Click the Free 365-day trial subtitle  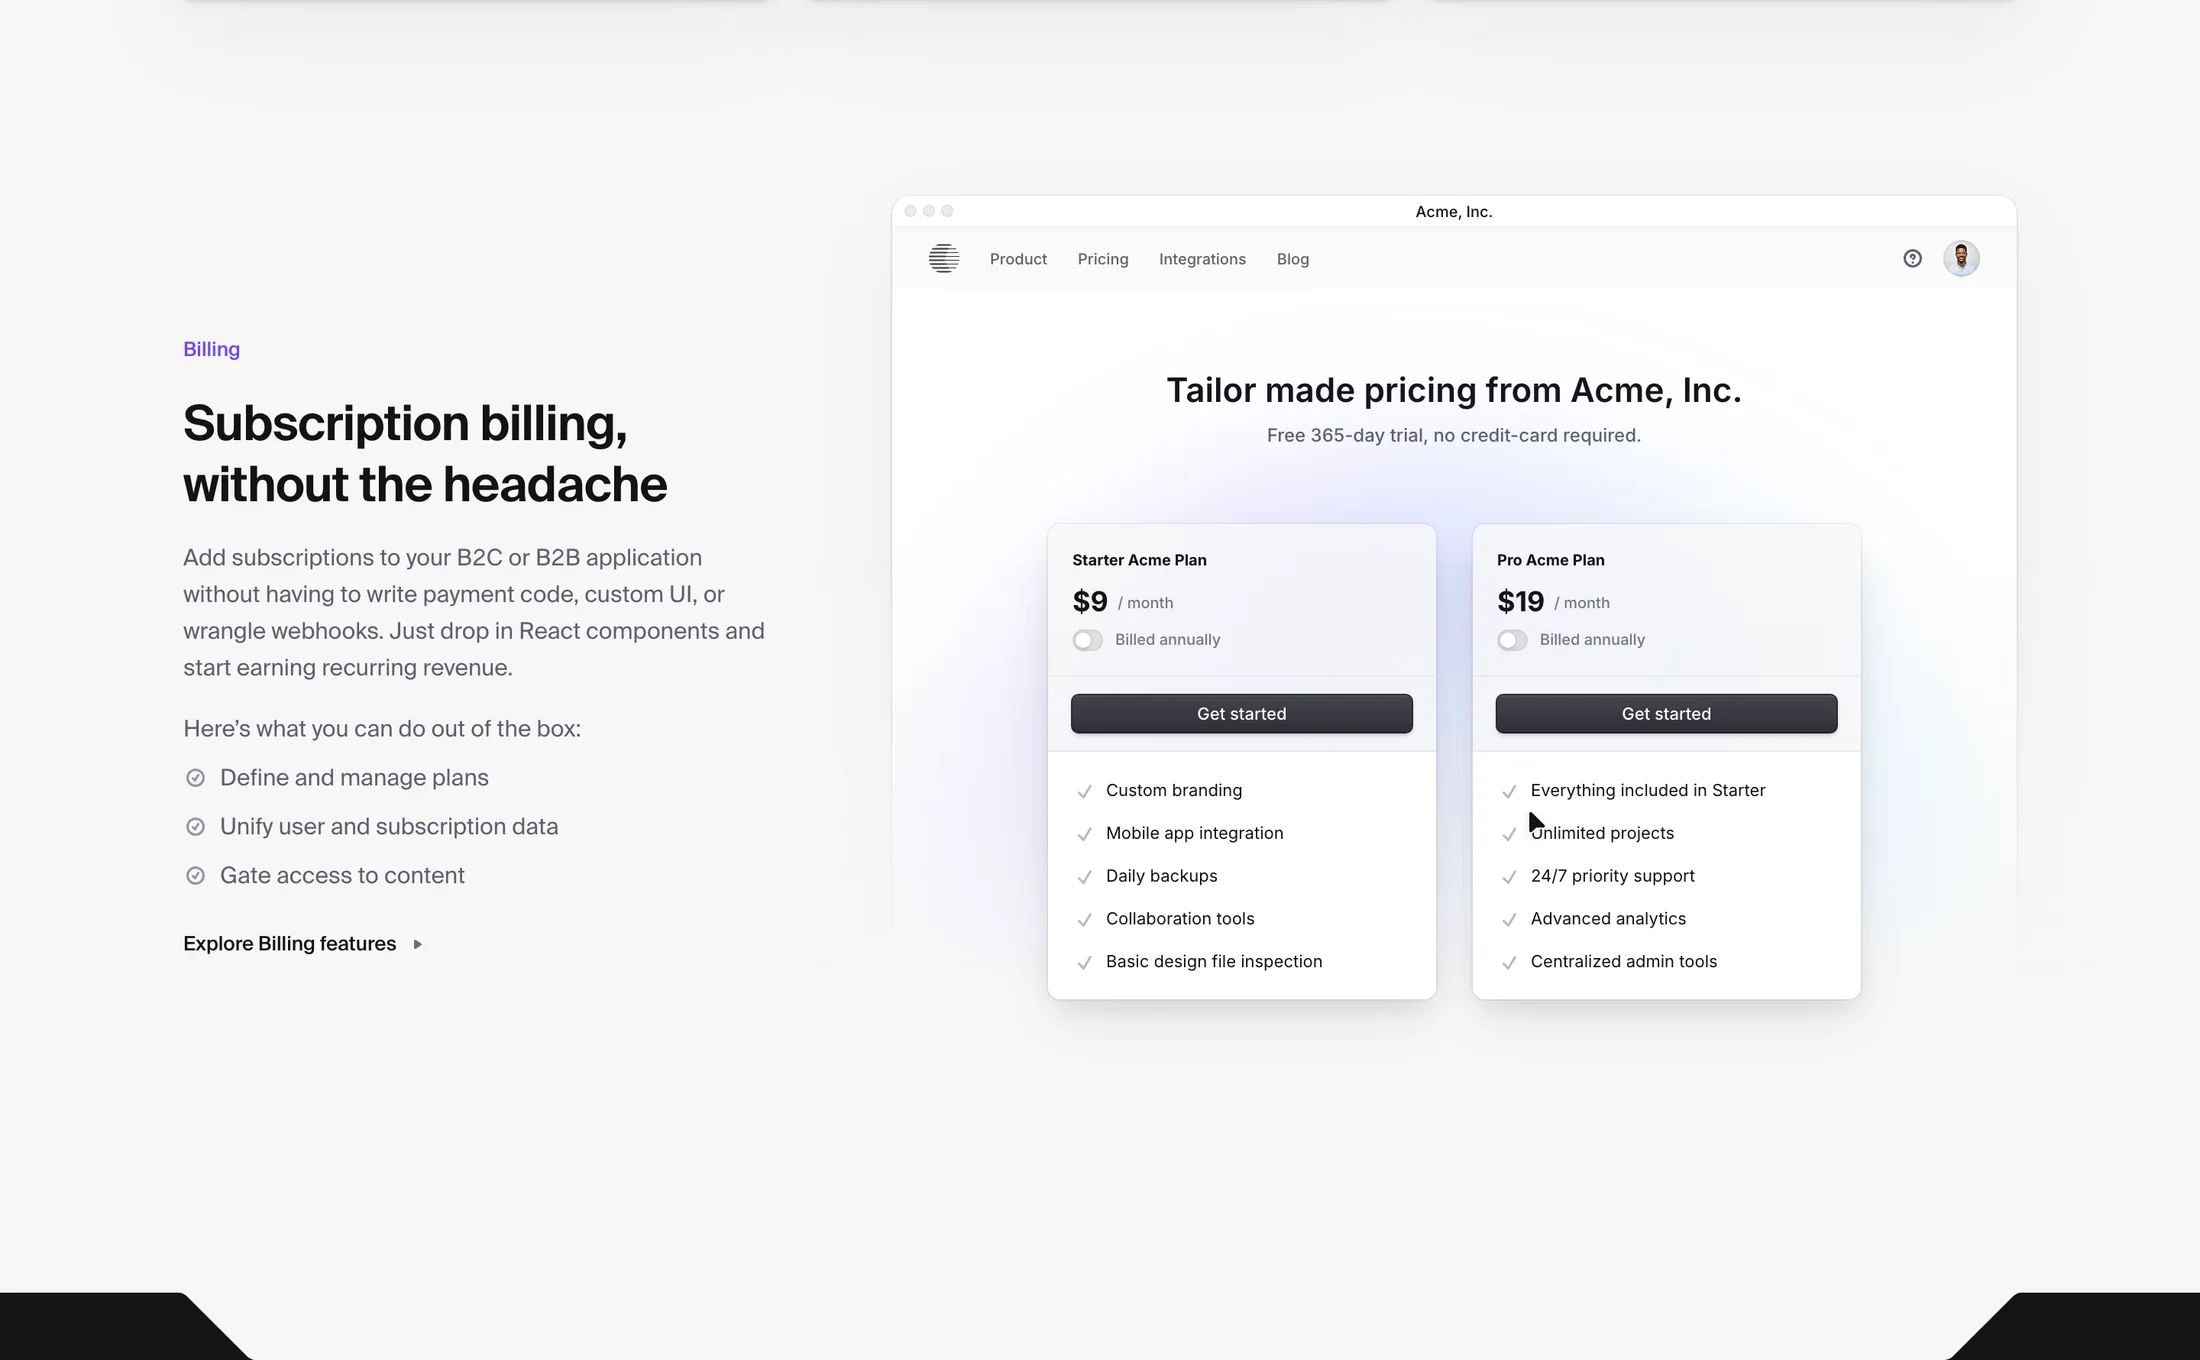[x=1454, y=435]
